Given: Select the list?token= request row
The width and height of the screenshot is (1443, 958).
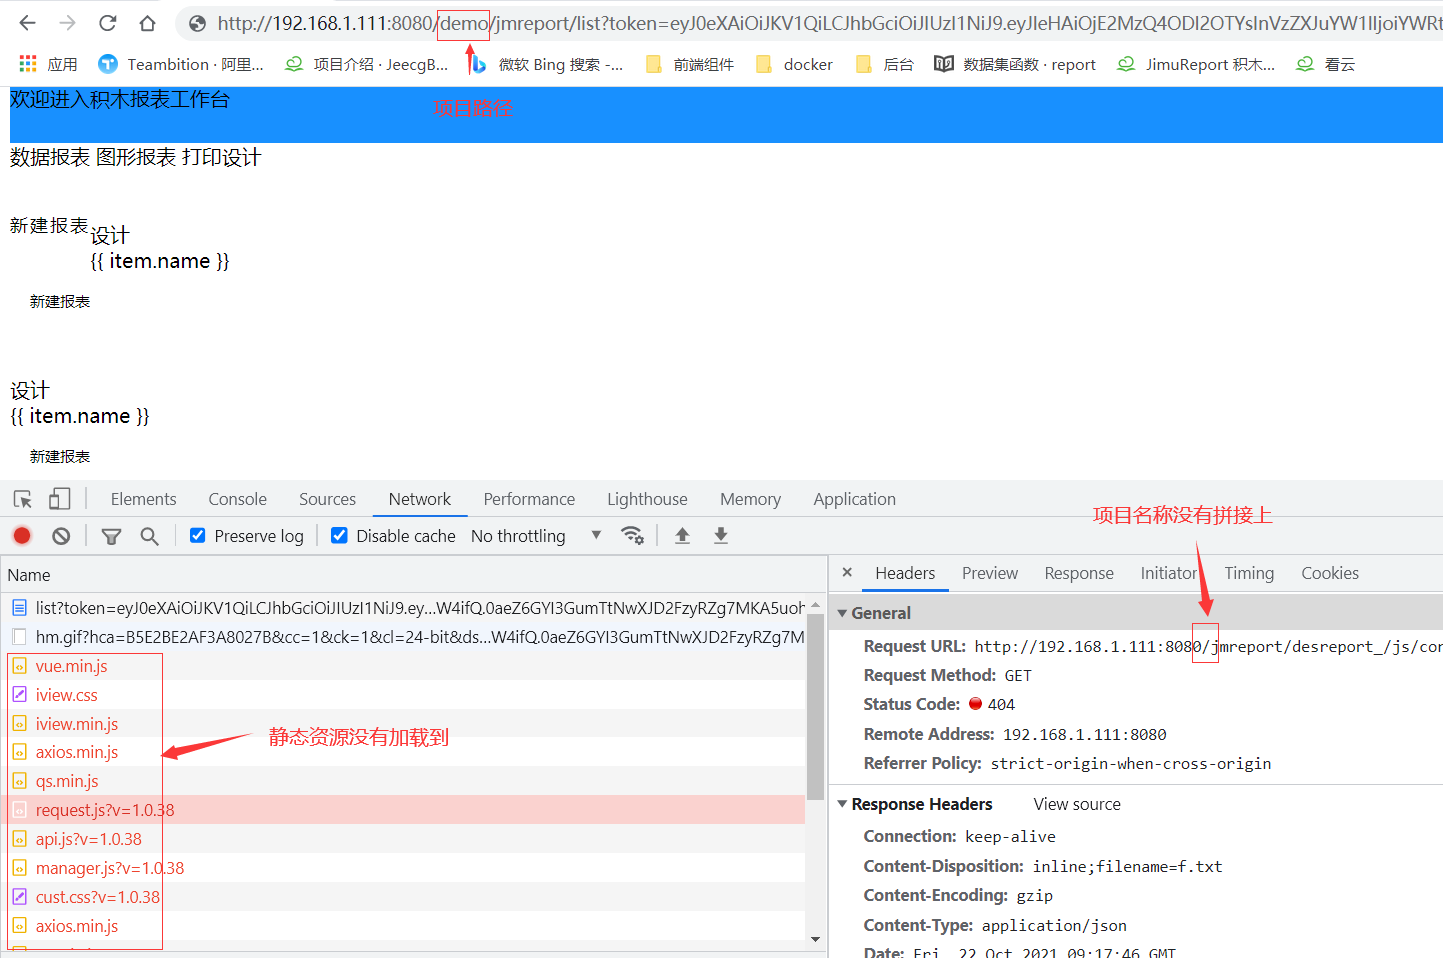Looking at the screenshot, I should click(403, 608).
